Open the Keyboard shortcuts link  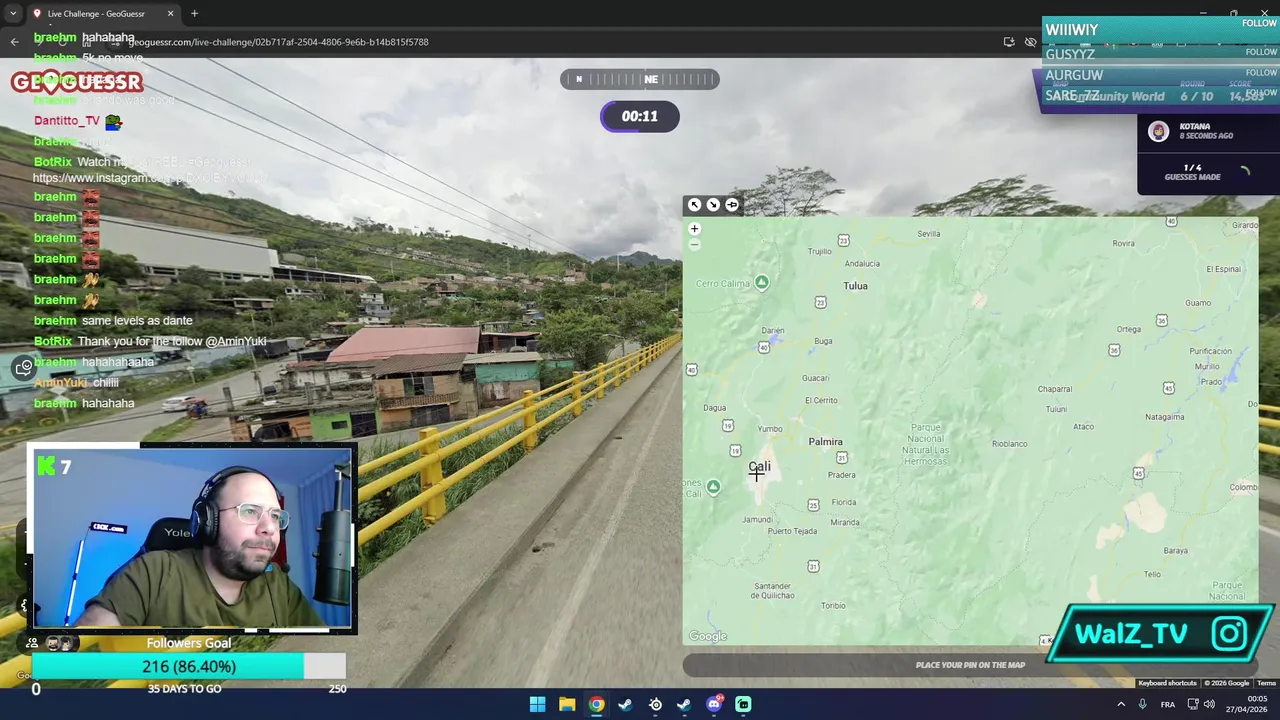[1166, 683]
